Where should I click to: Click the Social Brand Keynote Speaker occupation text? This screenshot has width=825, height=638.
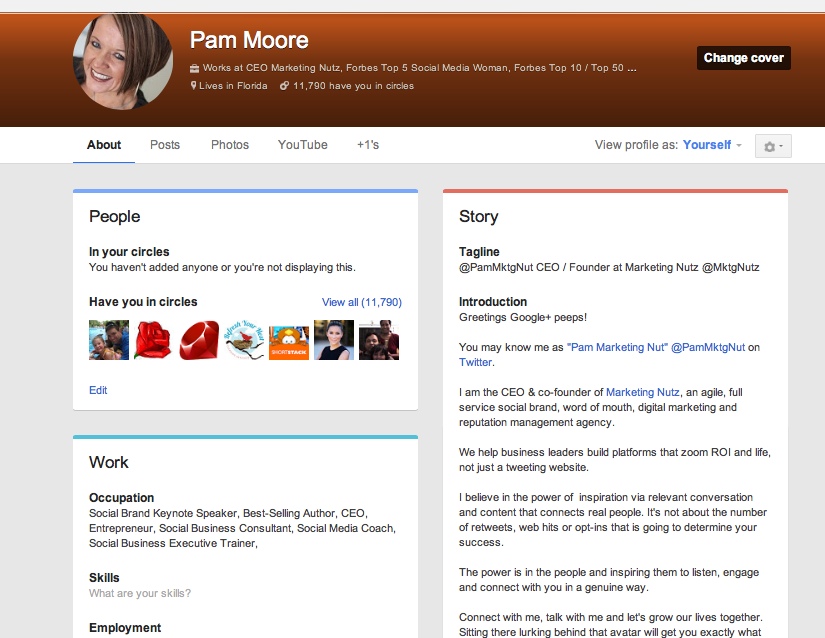[243, 528]
